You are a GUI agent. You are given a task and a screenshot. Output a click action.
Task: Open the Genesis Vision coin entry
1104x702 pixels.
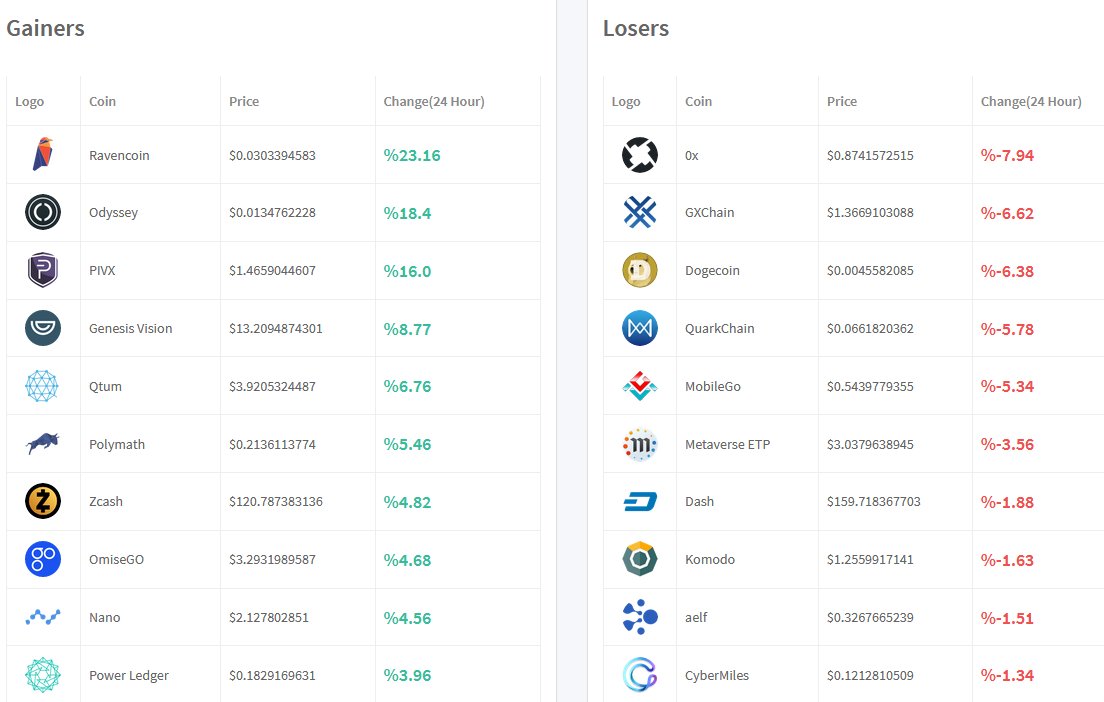tap(130, 328)
